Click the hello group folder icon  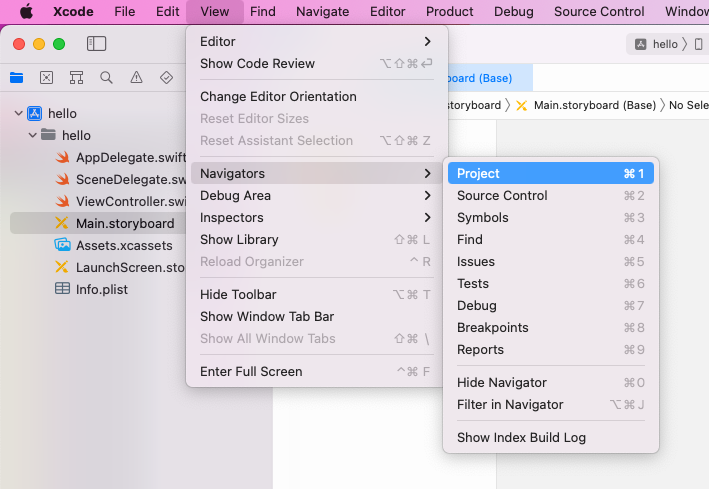coord(48,135)
